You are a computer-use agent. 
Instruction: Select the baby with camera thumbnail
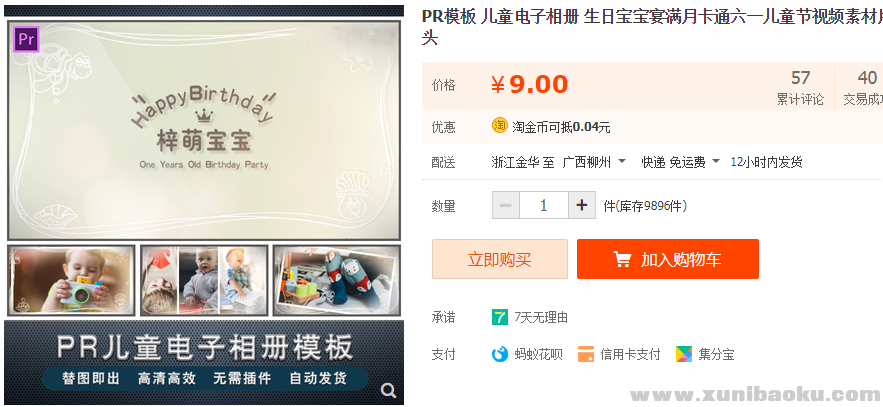71,280
